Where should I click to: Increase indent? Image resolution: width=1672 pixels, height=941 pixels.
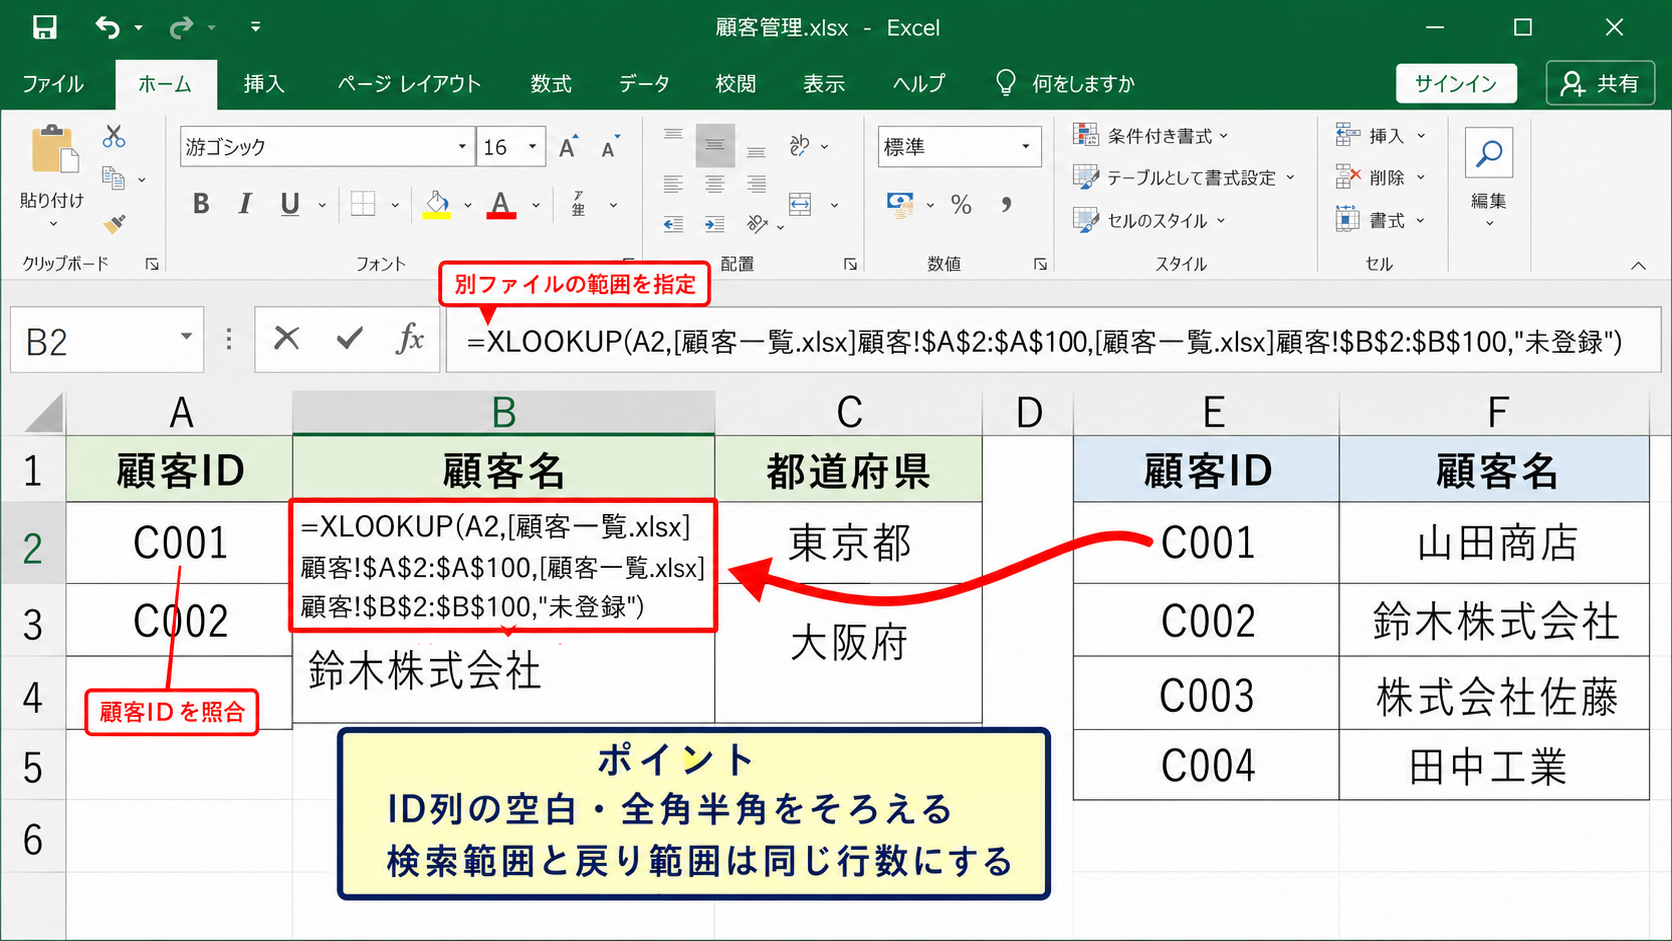tap(715, 224)
